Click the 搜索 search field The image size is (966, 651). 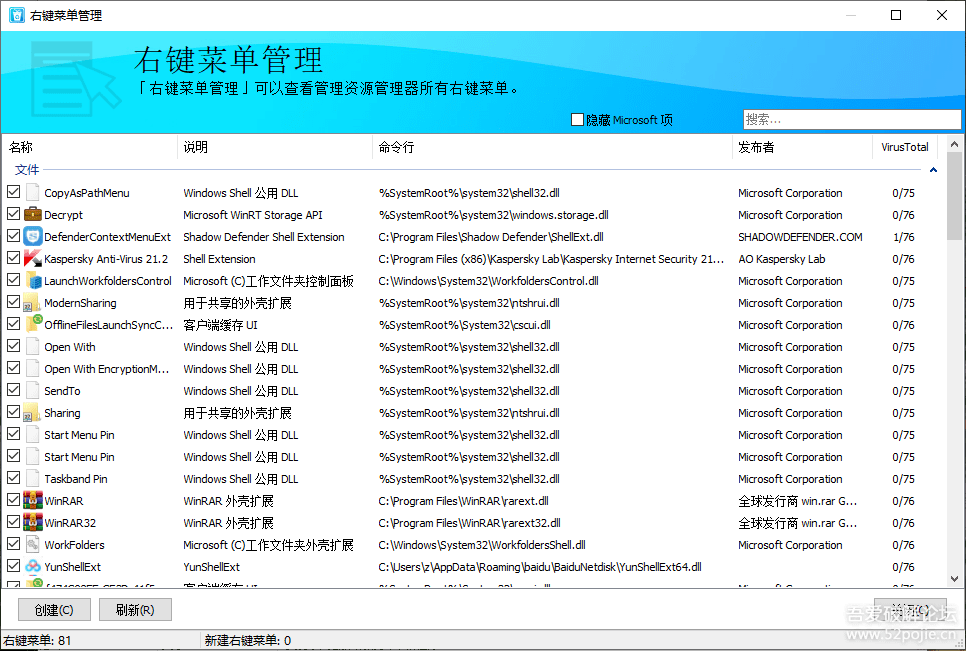click(x=852, y=119)
